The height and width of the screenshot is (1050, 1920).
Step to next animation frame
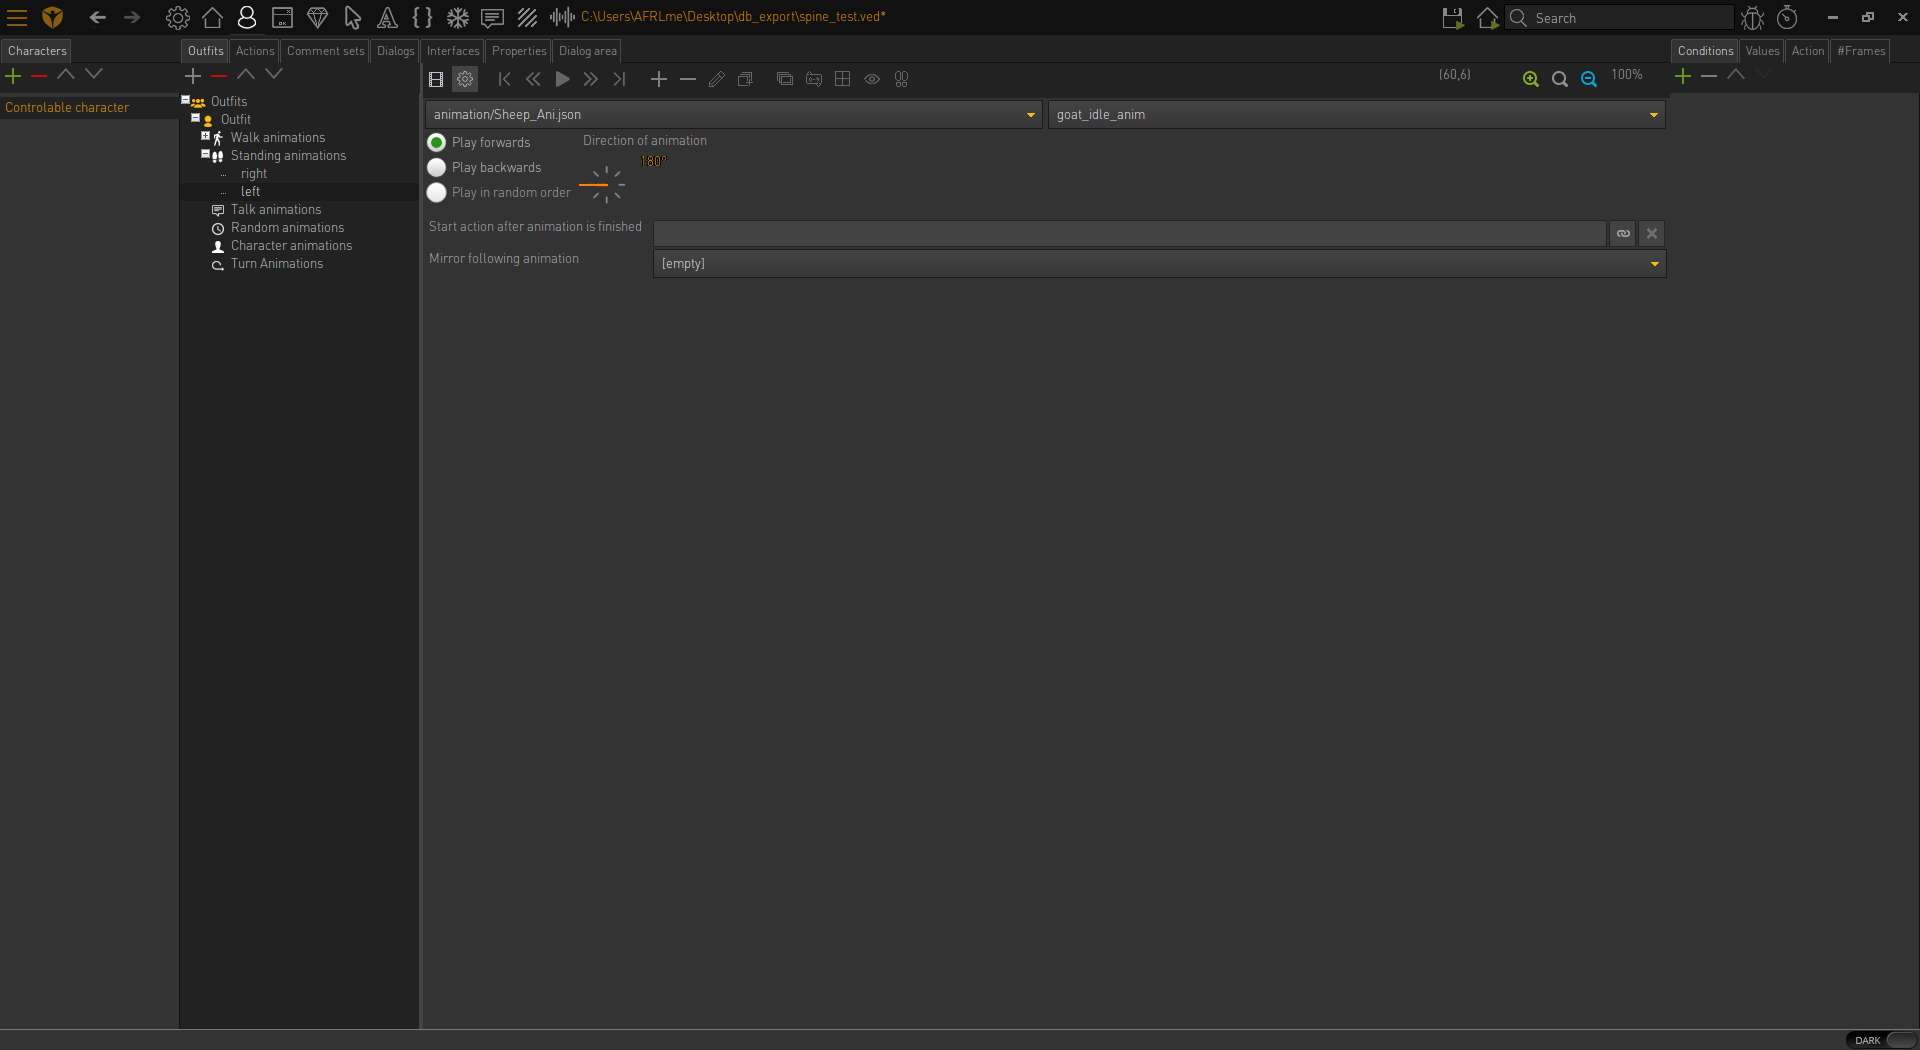coord(591,79)
